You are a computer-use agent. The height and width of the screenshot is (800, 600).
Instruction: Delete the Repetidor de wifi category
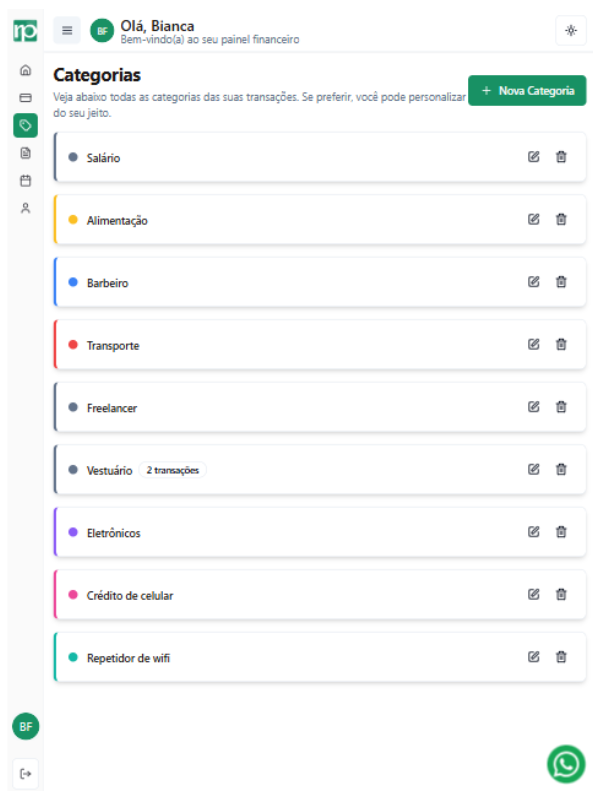coord(561,657)
